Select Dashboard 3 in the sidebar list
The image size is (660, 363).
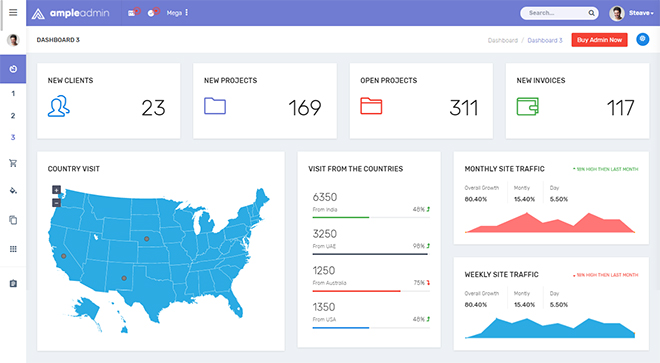click(13, 137)
